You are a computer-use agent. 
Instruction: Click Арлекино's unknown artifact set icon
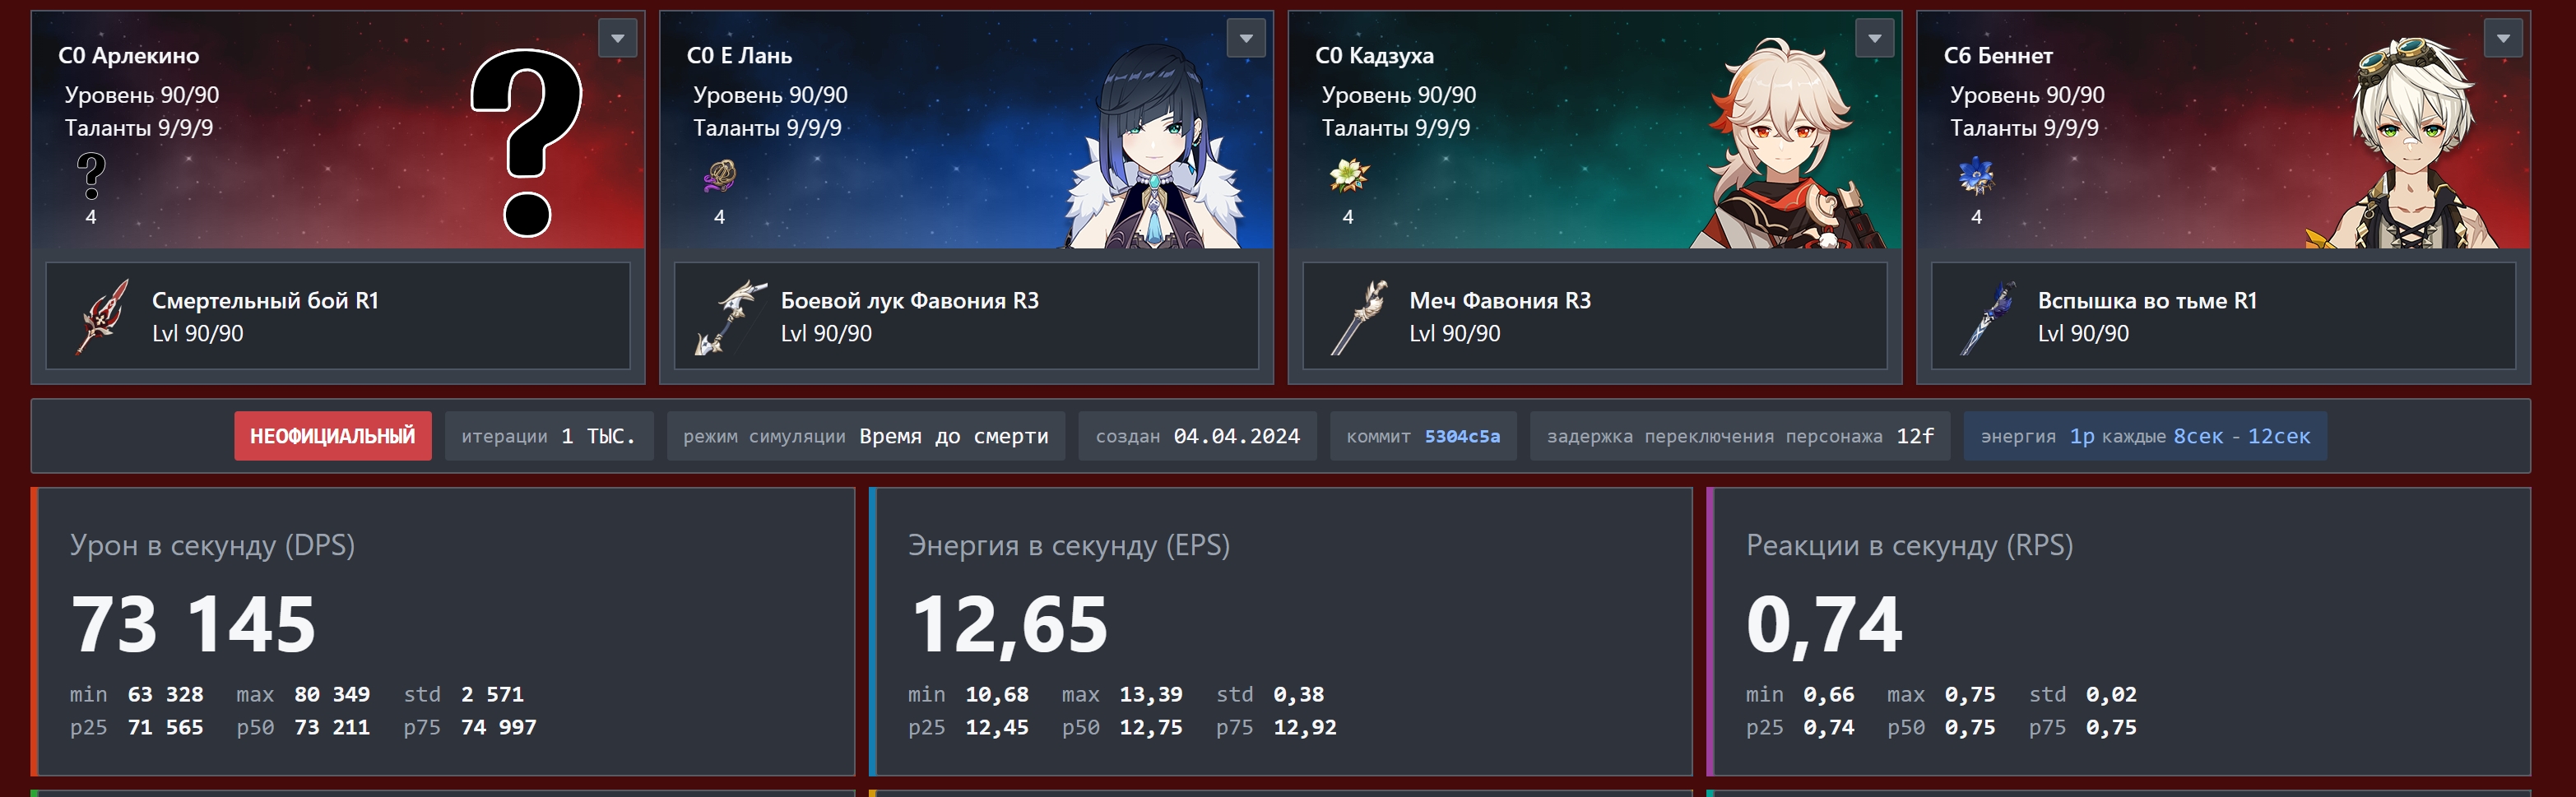(x=91, y=176)
